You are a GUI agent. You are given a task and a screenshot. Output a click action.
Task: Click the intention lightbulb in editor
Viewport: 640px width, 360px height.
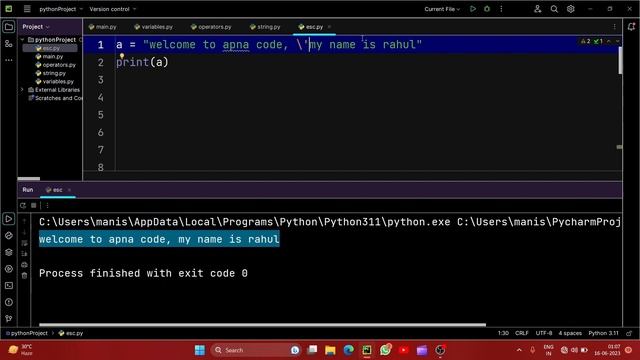pyautogui.click(x=122, y=56)
